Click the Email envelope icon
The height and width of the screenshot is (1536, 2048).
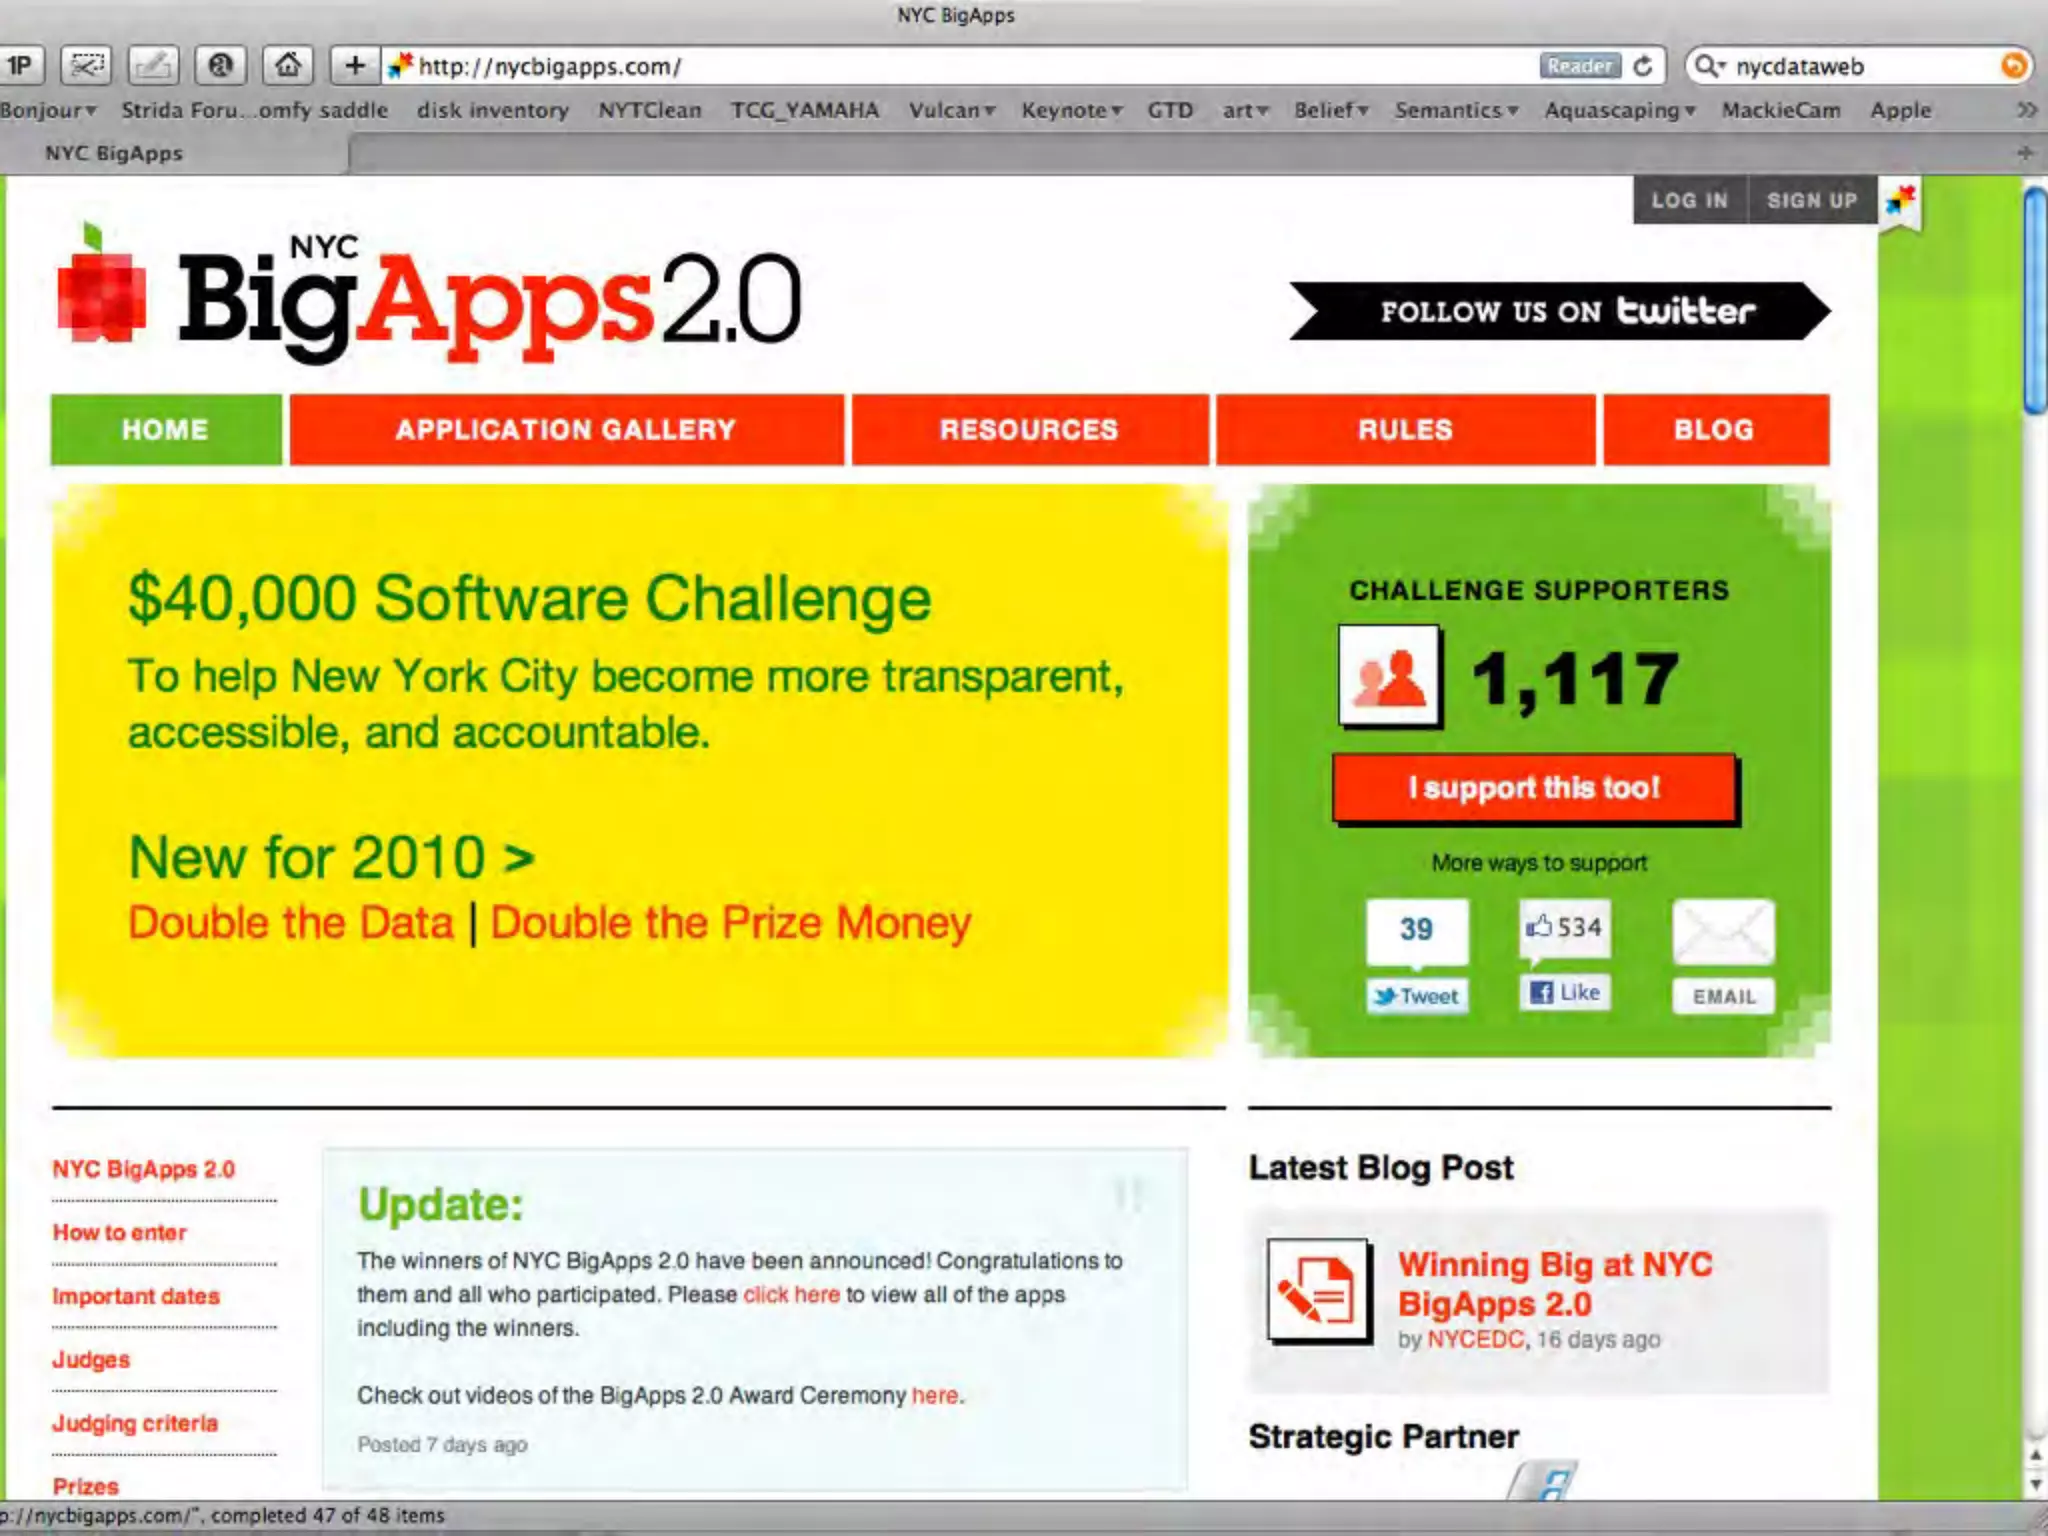1723,932
